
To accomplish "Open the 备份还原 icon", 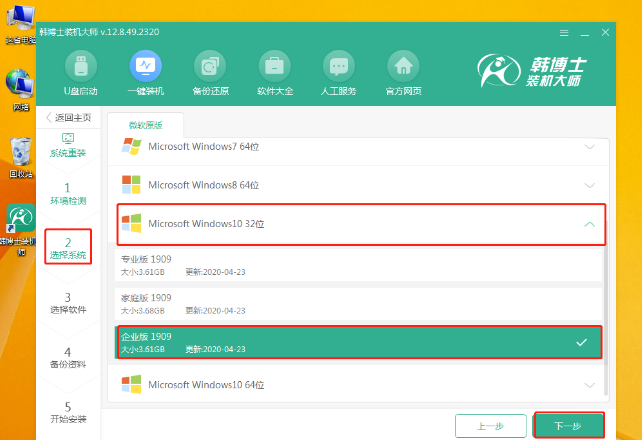I will (210, 66).
